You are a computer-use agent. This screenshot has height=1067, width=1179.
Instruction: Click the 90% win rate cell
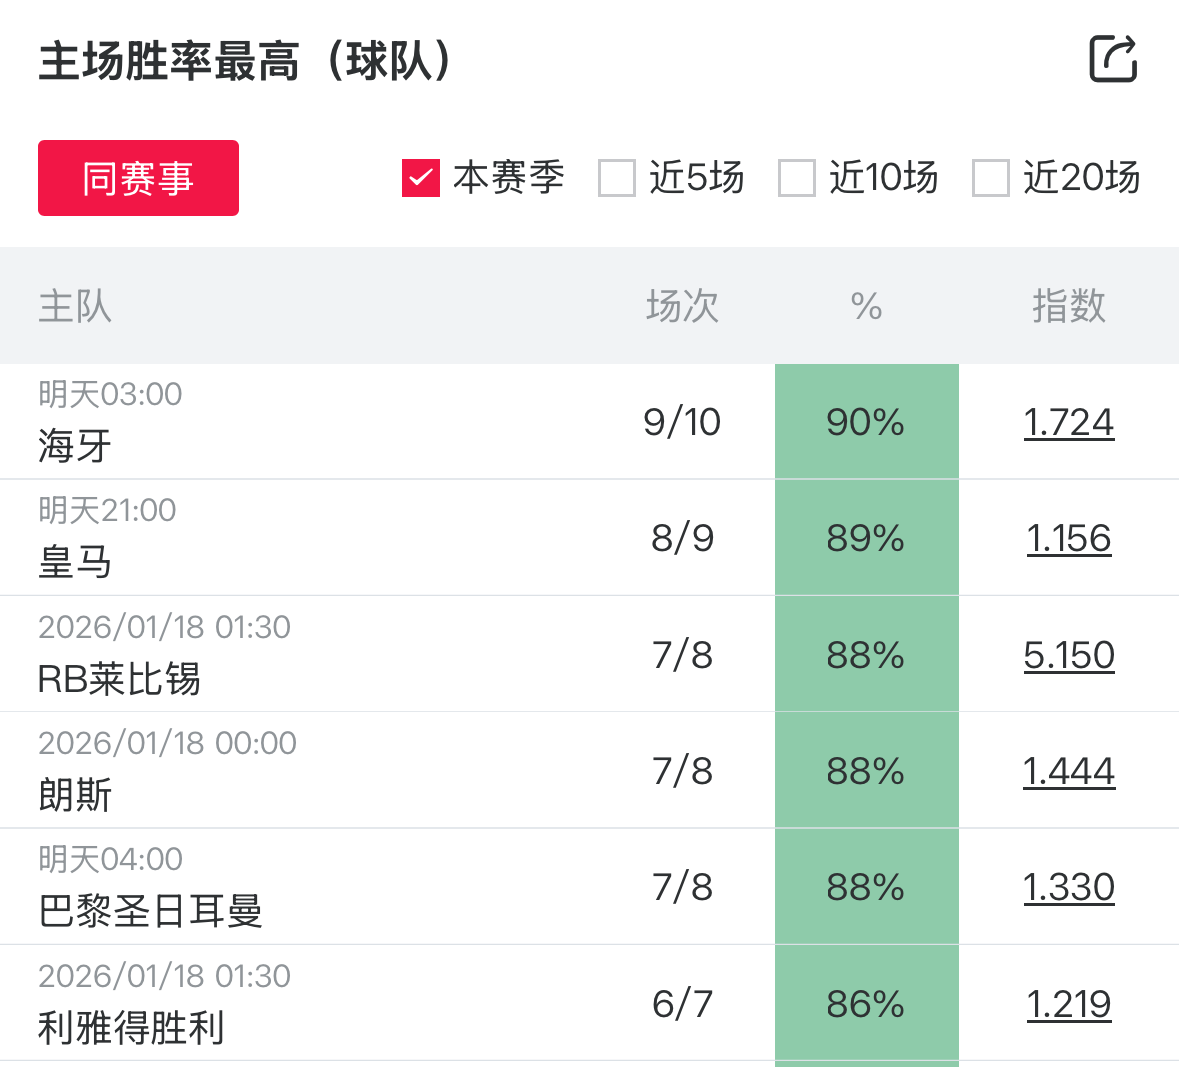click(866, 422)
